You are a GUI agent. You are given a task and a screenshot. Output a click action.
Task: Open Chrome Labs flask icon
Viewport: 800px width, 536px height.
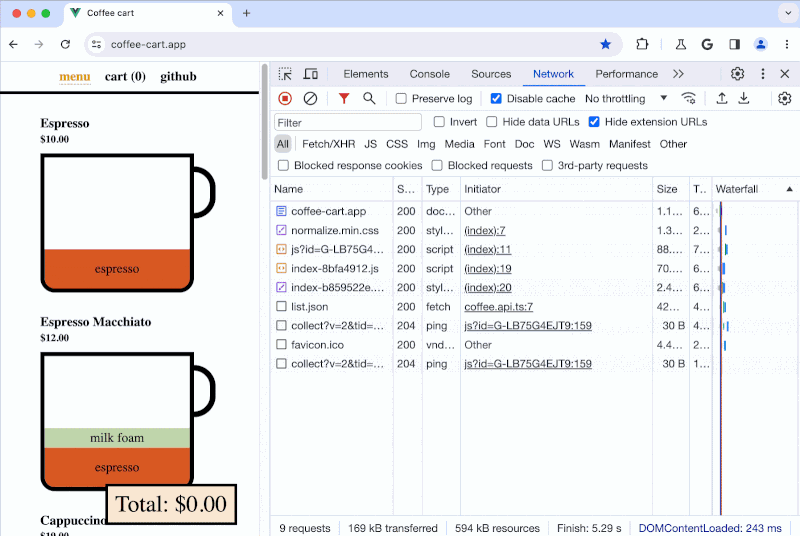coord(681,44)
